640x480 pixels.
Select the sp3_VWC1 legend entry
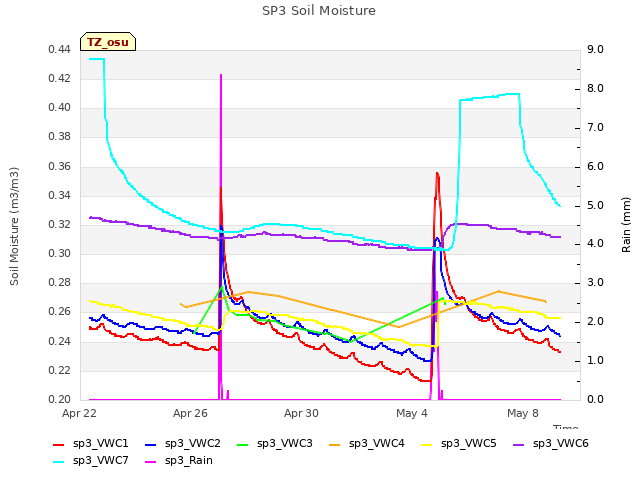tap(91, 444)
